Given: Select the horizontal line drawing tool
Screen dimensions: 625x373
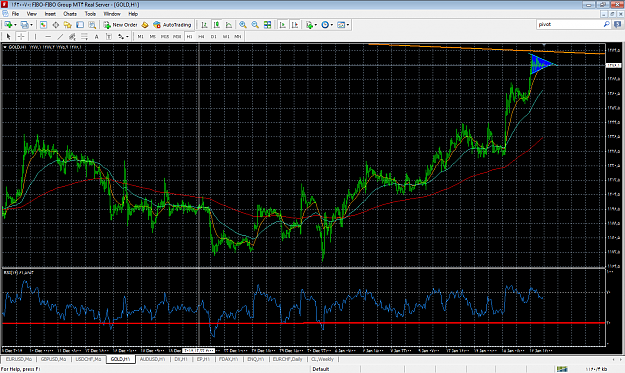Looking at the screenshot, I should pyautogui.click(x=48, y=37).
